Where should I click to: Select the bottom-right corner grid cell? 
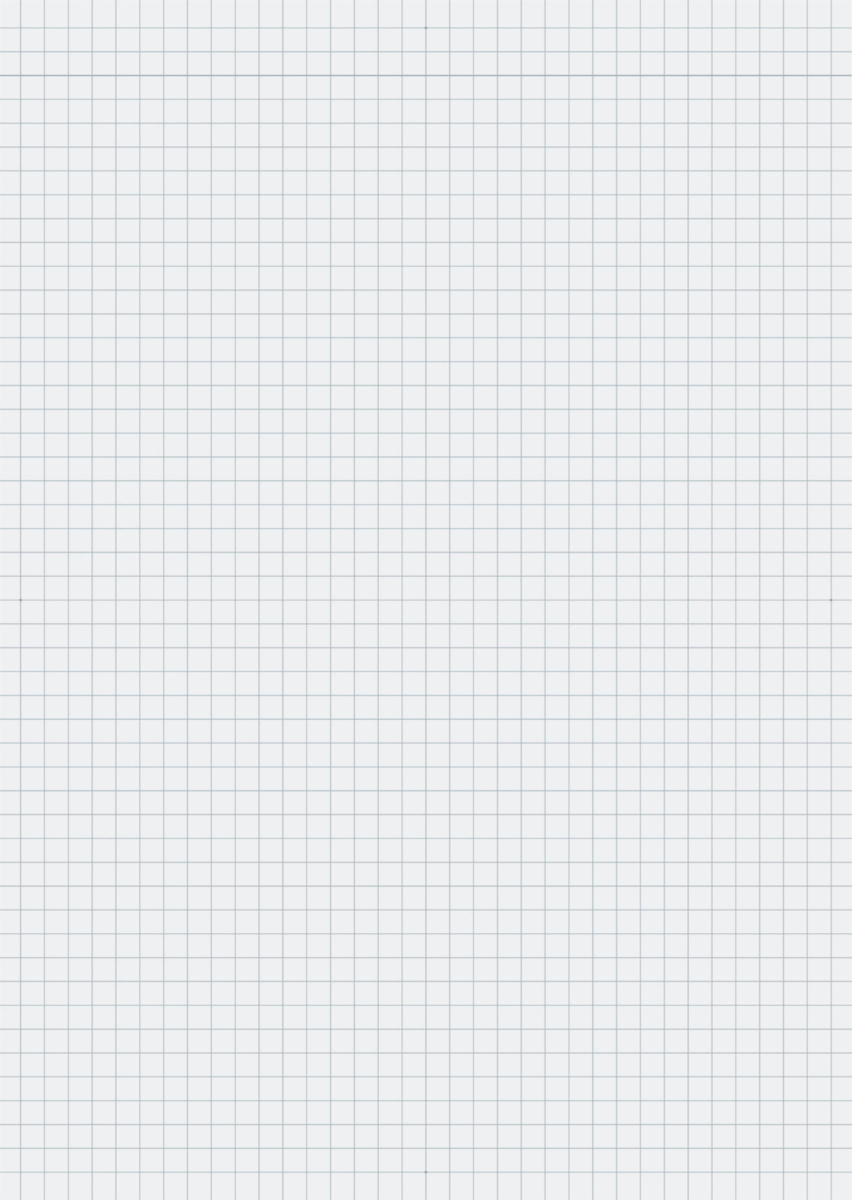pos(842,1186)
